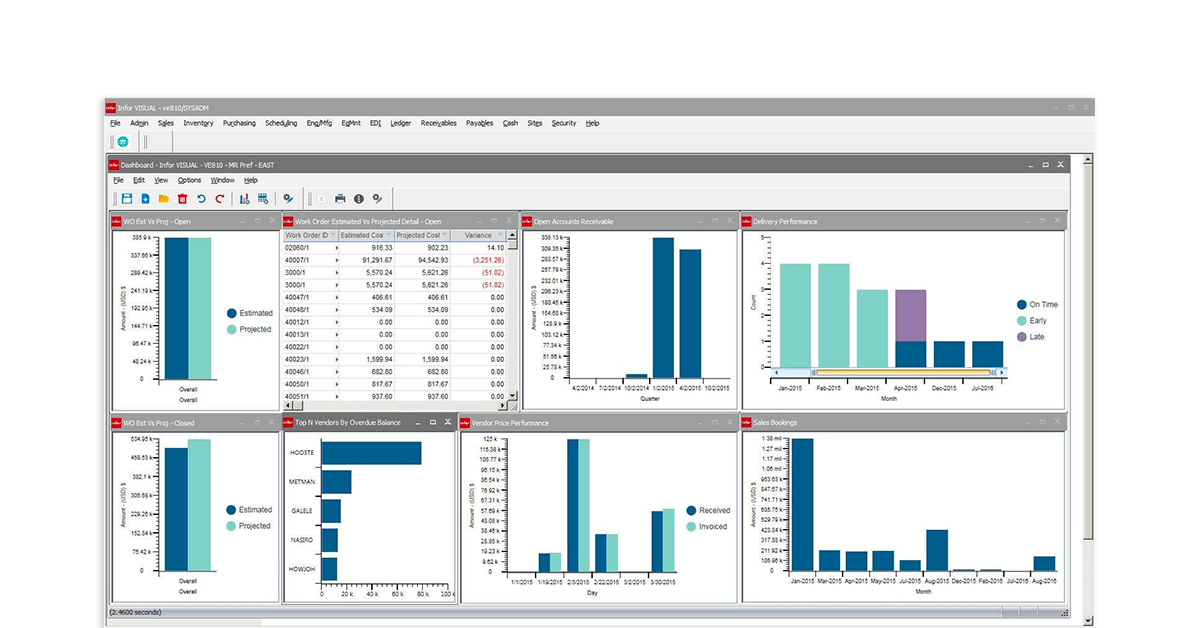The width and height of the screenshot is (1200, 628).
Task: Click the Infor logo of Vendor Price Performance panel
Action: 465,423
